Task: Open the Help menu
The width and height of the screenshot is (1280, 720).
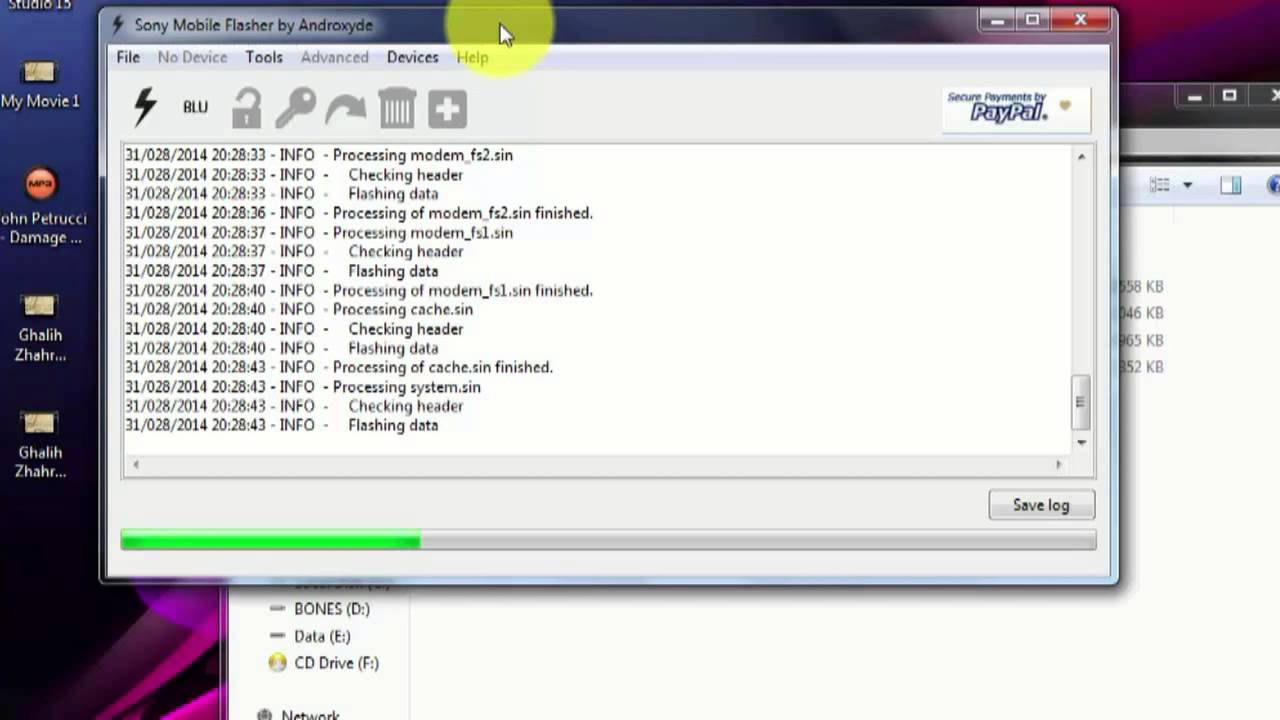Action: coord(472,57)
